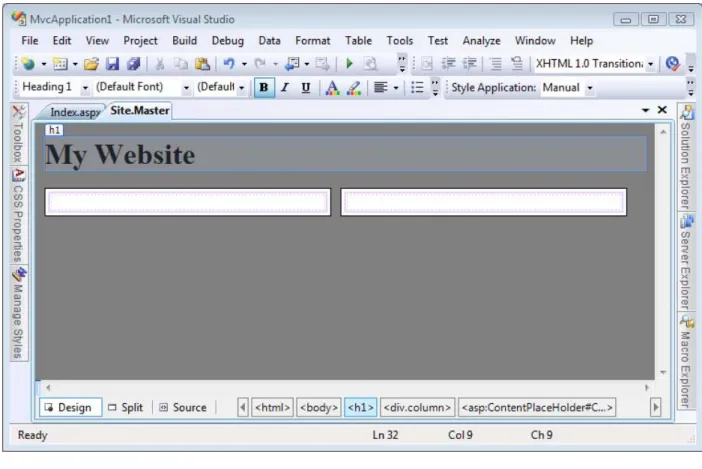Open the File menu

(x=30, y=41)
